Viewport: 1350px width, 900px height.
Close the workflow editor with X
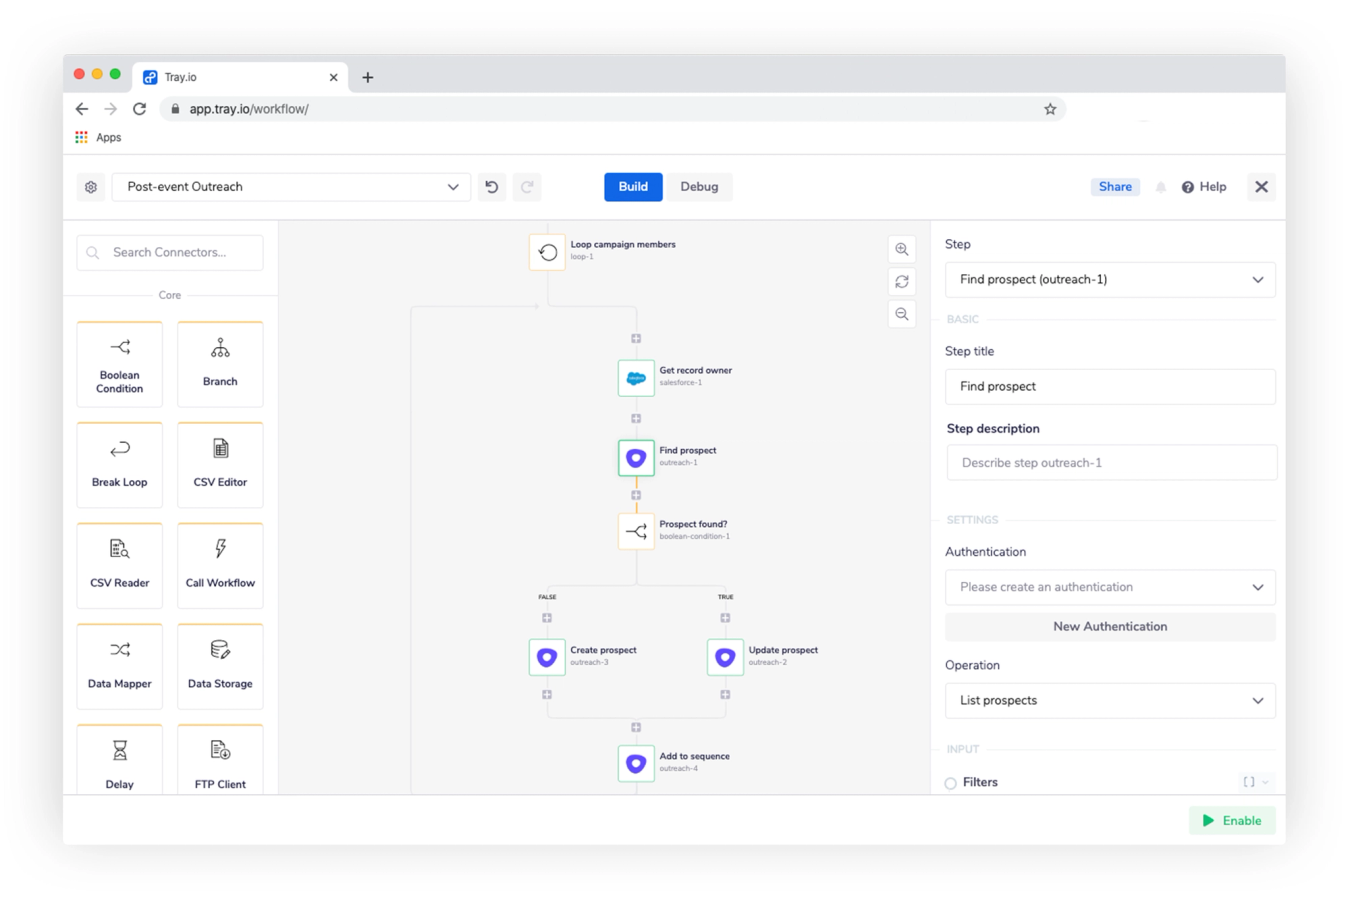(x=1261, y=187)
